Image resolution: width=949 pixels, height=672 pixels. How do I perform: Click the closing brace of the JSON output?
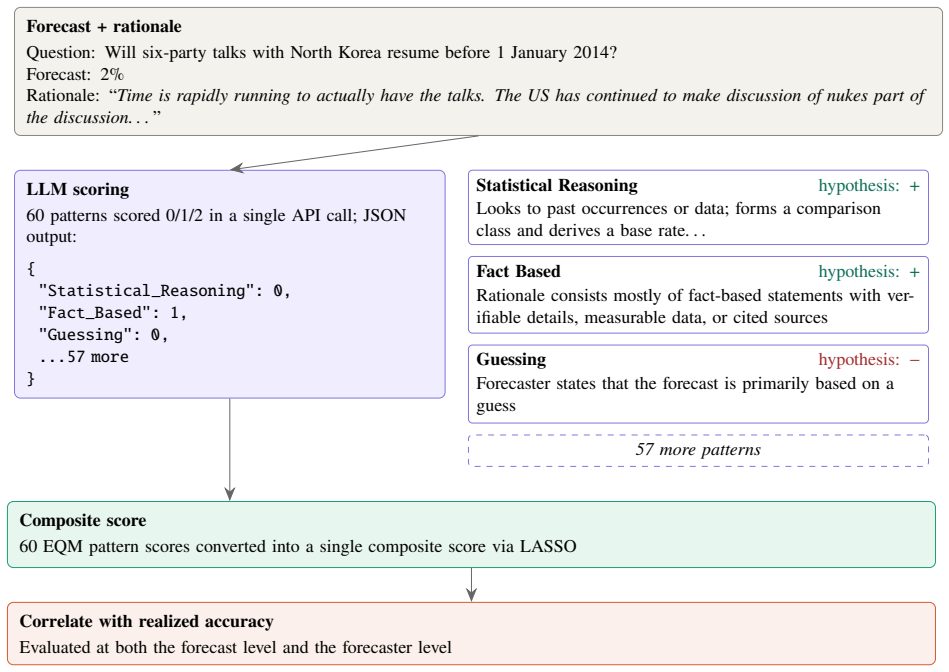(31, 379)
